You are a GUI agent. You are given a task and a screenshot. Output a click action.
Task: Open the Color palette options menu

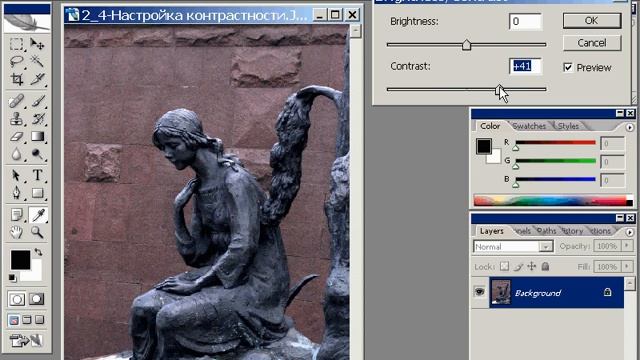pyautogui.click(x=629, y=128)
